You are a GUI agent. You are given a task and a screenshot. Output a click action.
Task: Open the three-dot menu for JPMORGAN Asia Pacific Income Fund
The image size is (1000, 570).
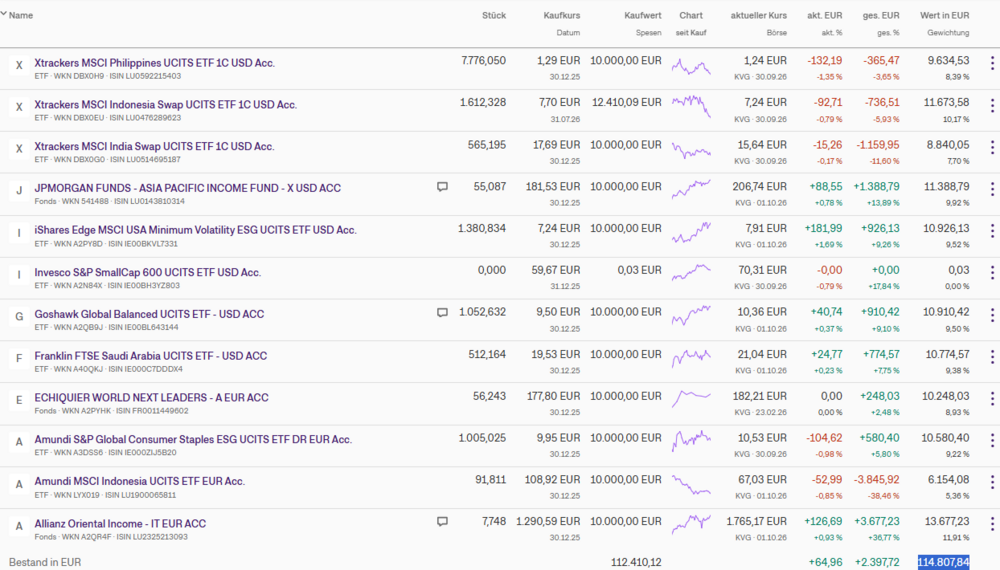pos(992,189)
